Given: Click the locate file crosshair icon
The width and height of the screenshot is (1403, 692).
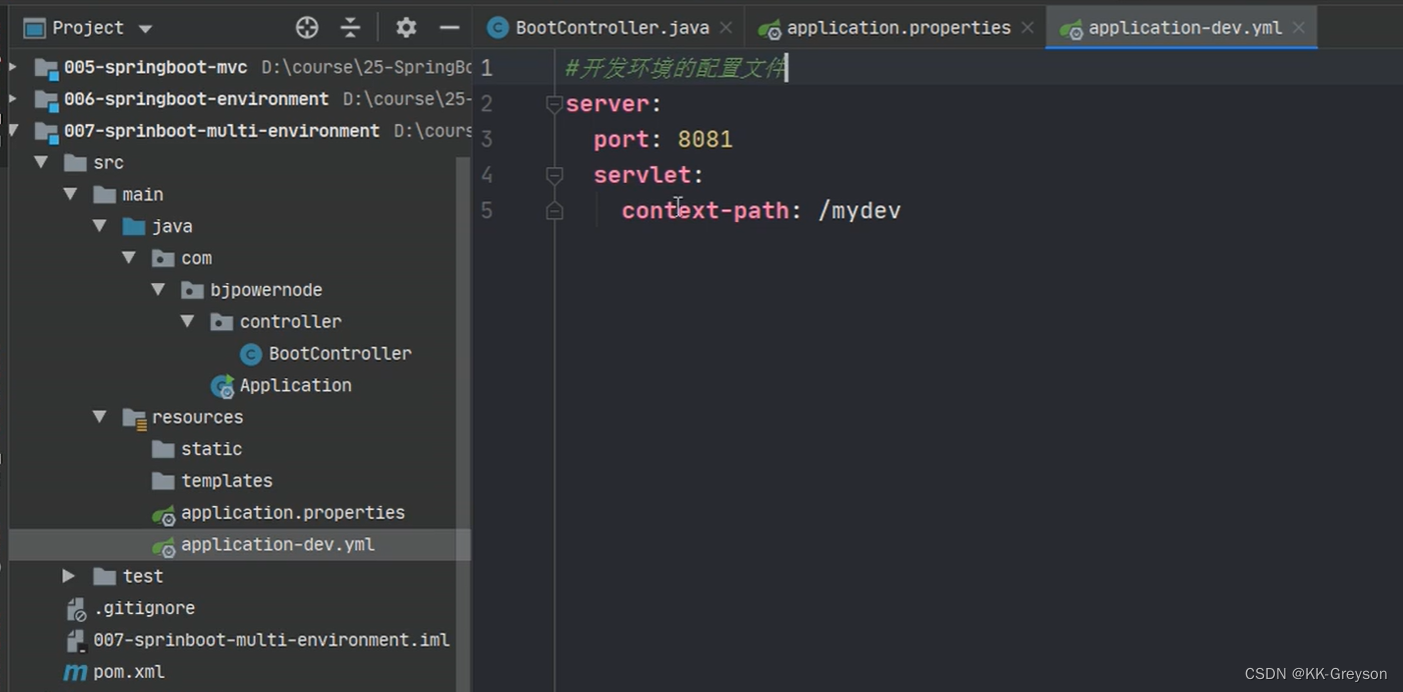Looking at the screenshot, I should tap(307, 28).
